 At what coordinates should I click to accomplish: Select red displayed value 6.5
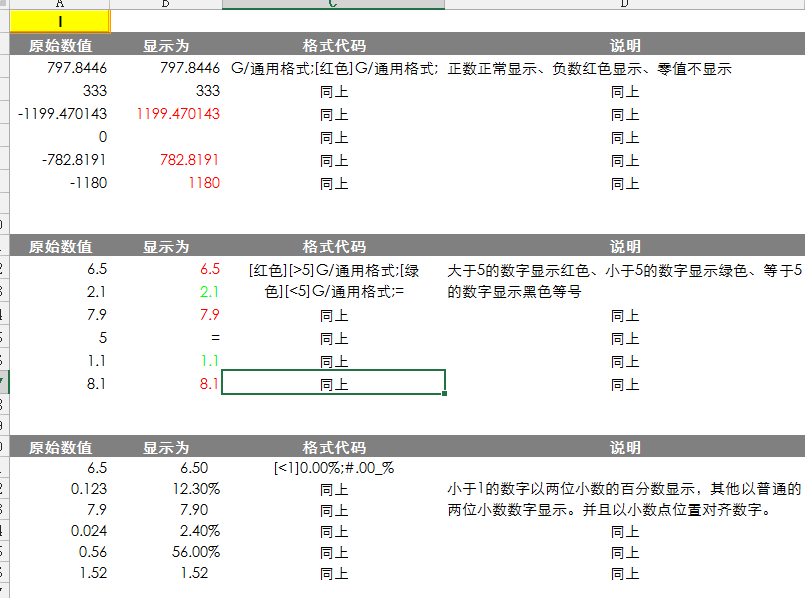coord(210,269)
